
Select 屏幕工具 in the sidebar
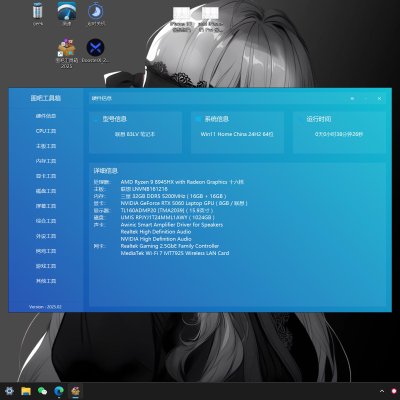46,206
